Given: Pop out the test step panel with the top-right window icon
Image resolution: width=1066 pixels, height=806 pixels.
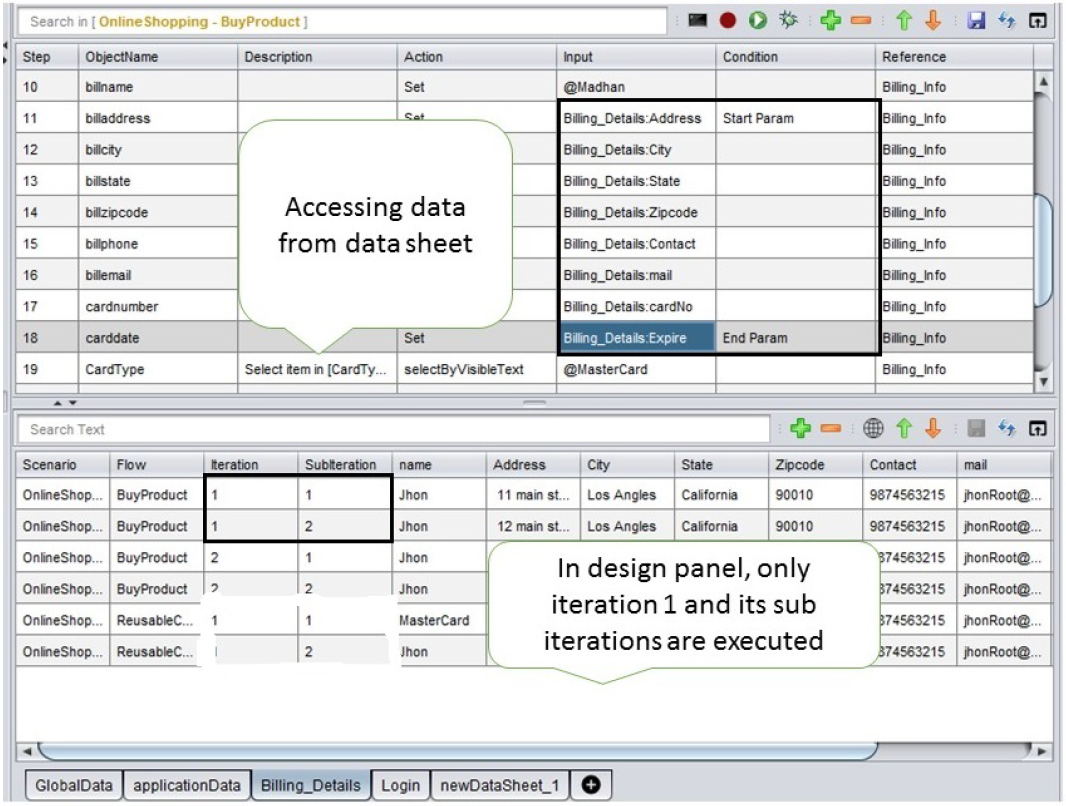Looking at the screenshot, I should click(x=1039, y=20).
